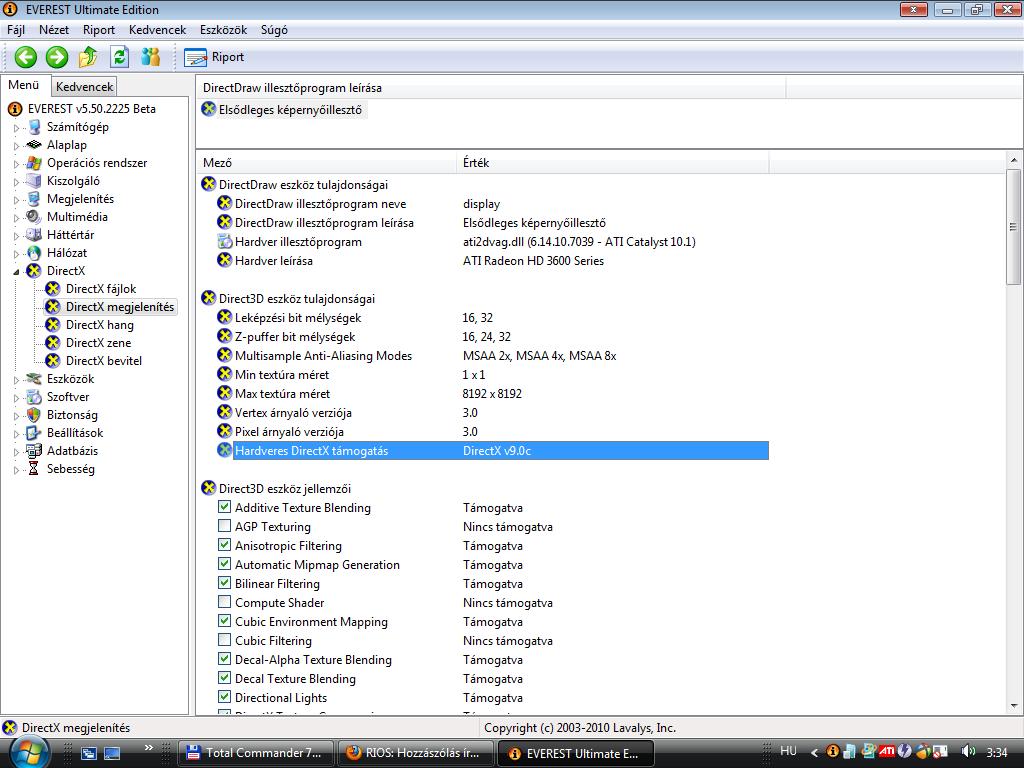This screenshot has width=1024, height=768.
Task: Open the users/report wizard toolbar icon
Action: [x=151, y=57]
